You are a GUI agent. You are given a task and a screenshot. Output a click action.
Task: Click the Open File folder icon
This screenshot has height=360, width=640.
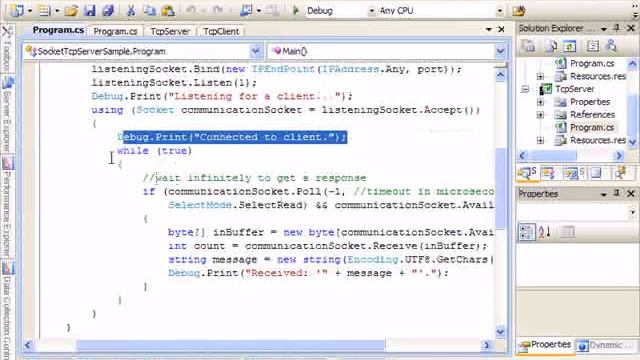tap(71, 11)
